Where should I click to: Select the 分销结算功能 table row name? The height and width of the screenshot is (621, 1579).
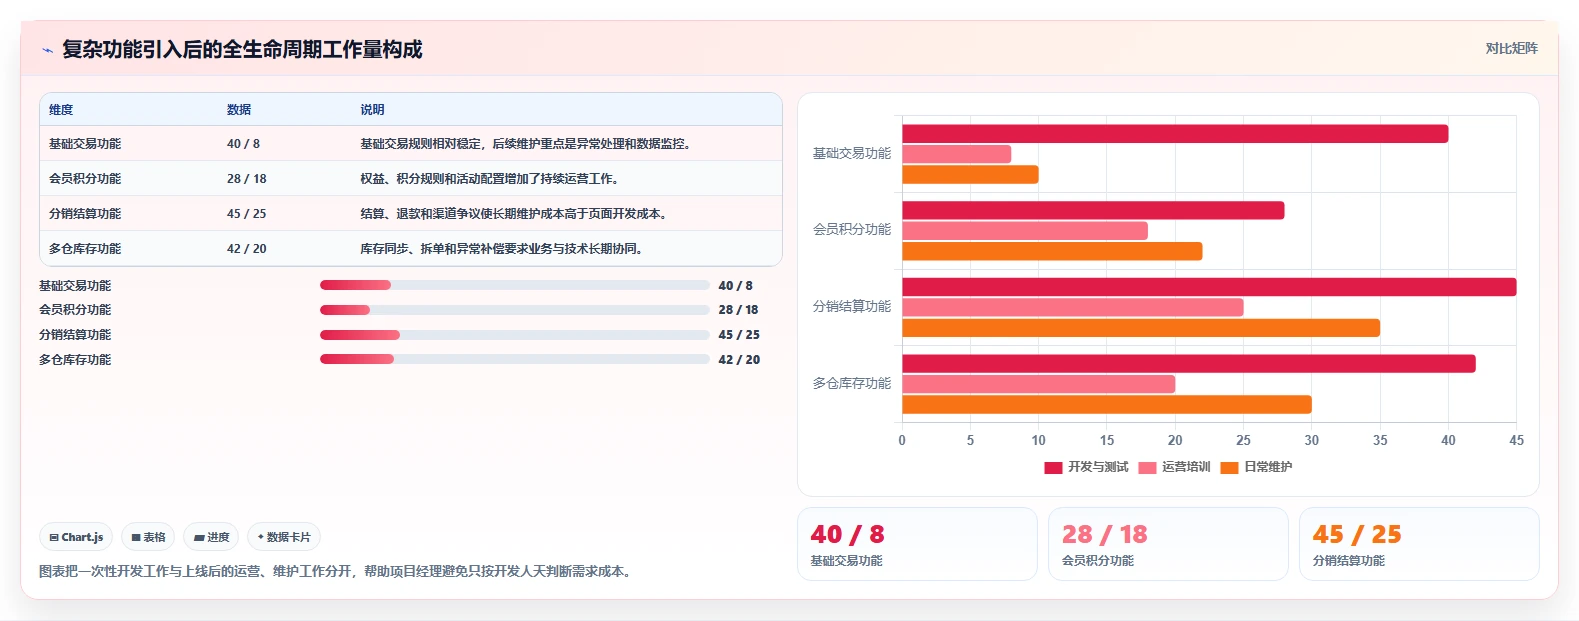coord(85,214)
